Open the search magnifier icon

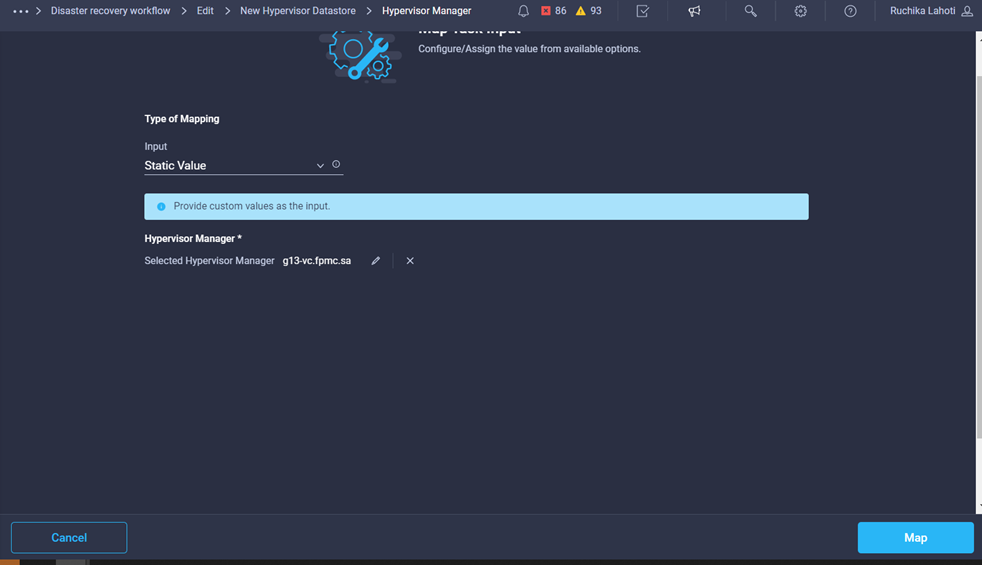750,11
